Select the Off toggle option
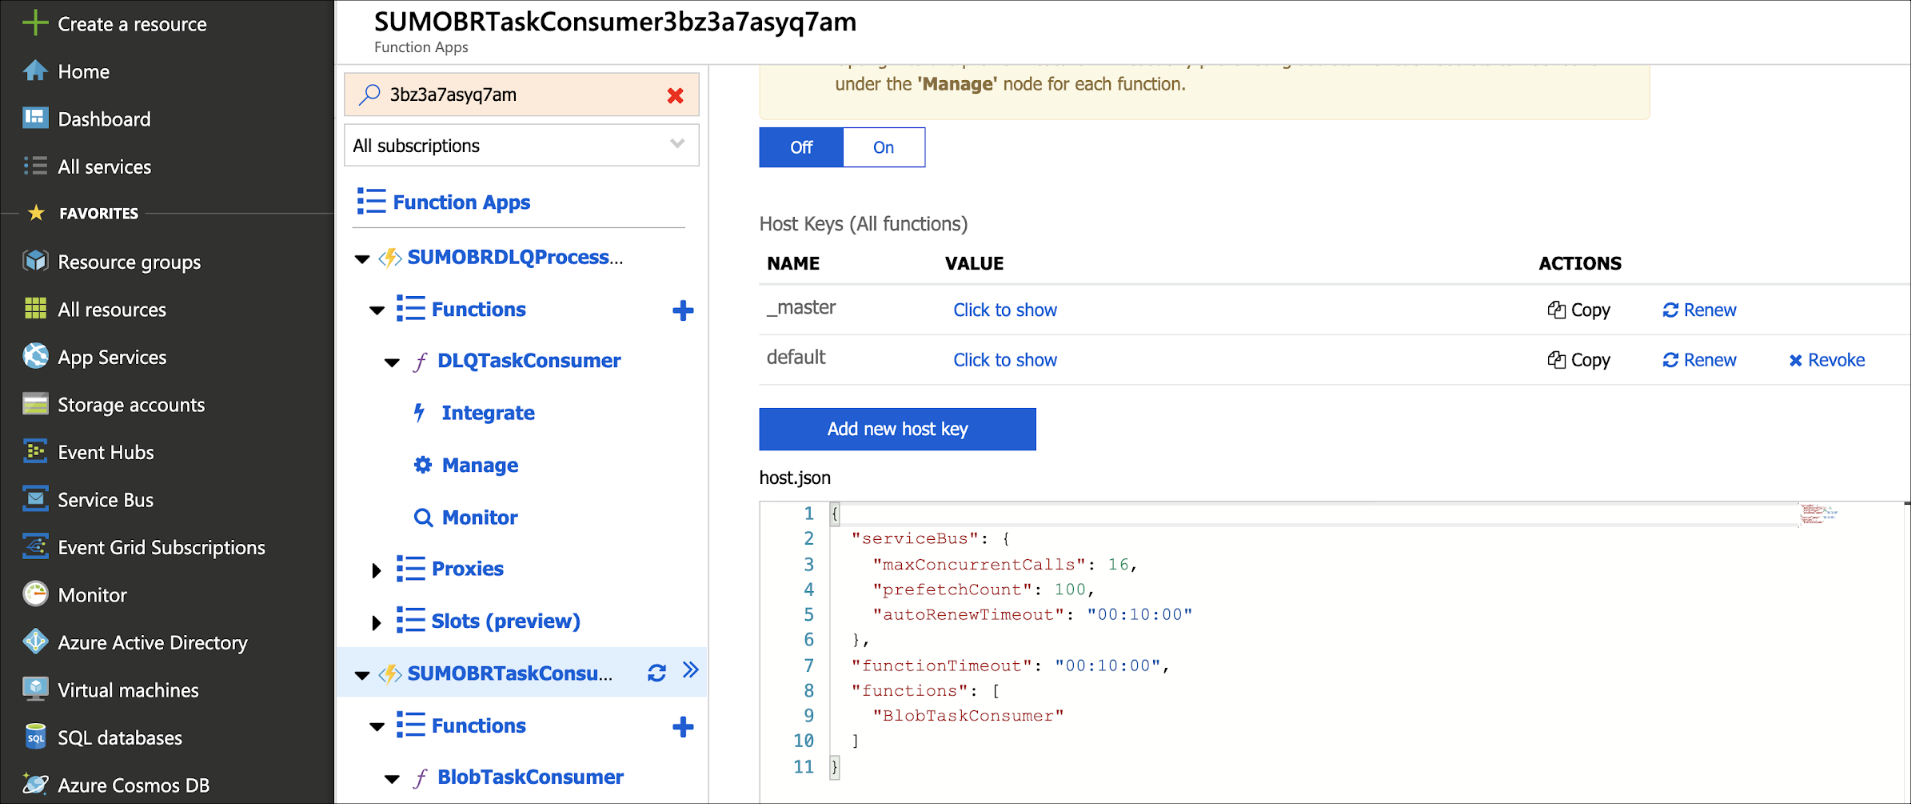The width and height of the screenshot is (1911, 804). [801, 147]
